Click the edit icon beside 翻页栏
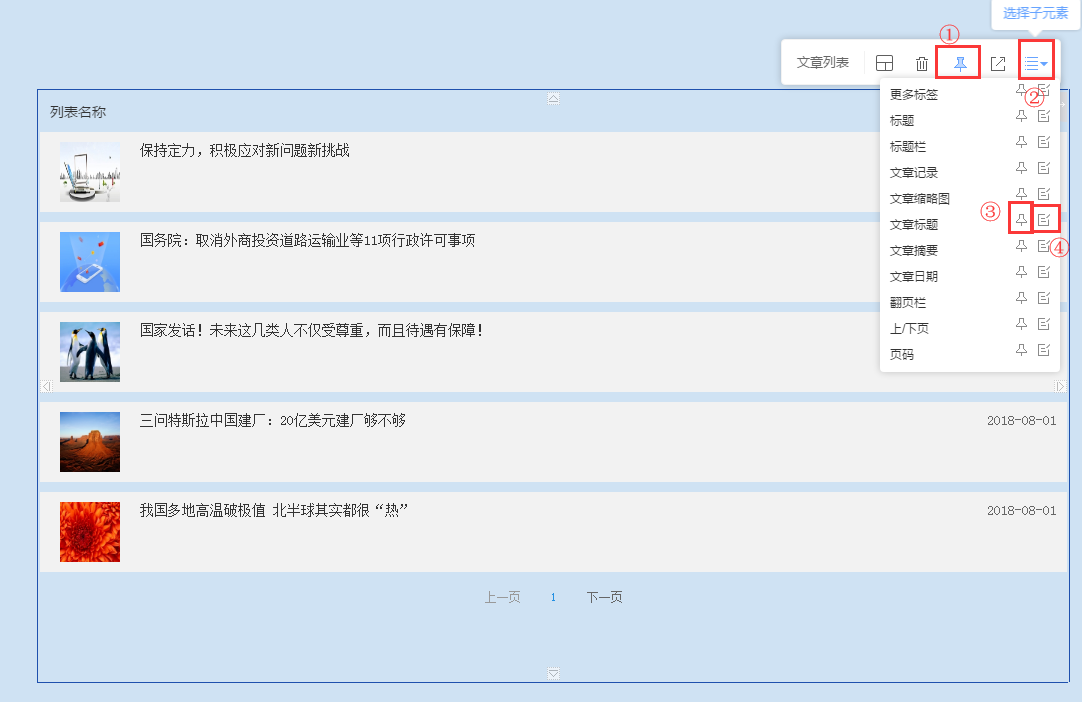Screen dimensions: 1082x702 1044,298
